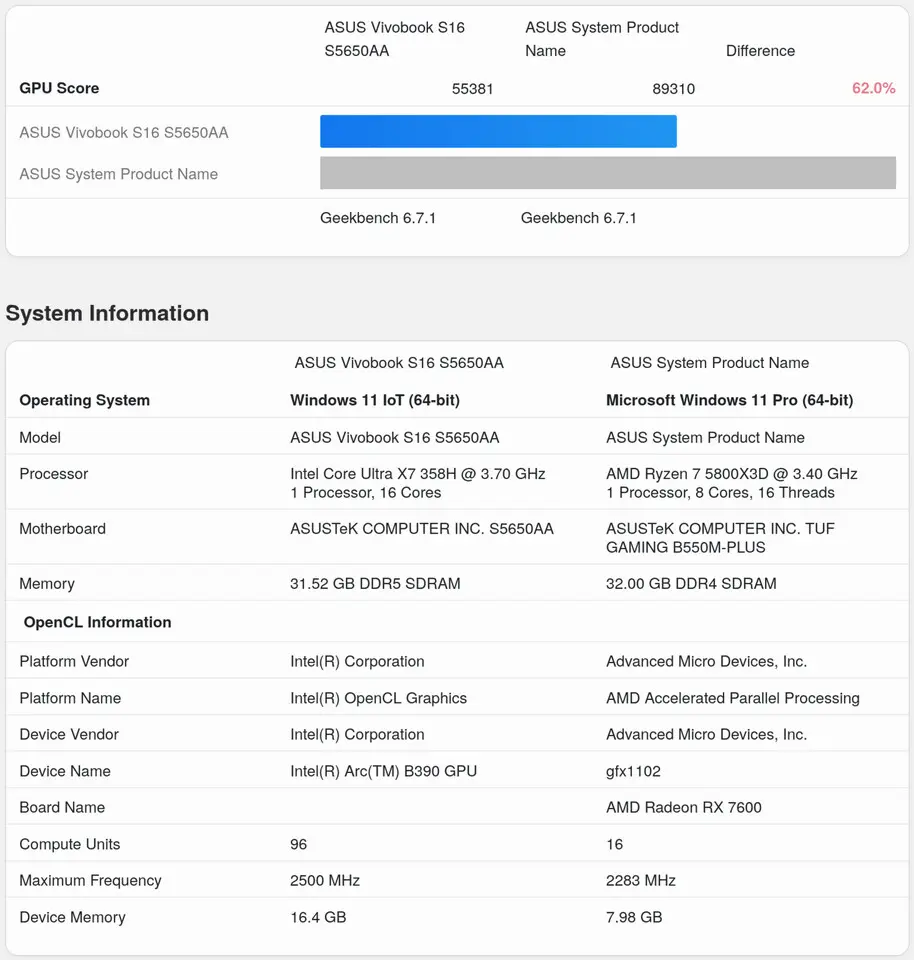914x960 pixels.
Task: Click the Platform Vendor row label
Action: point(74,662)
